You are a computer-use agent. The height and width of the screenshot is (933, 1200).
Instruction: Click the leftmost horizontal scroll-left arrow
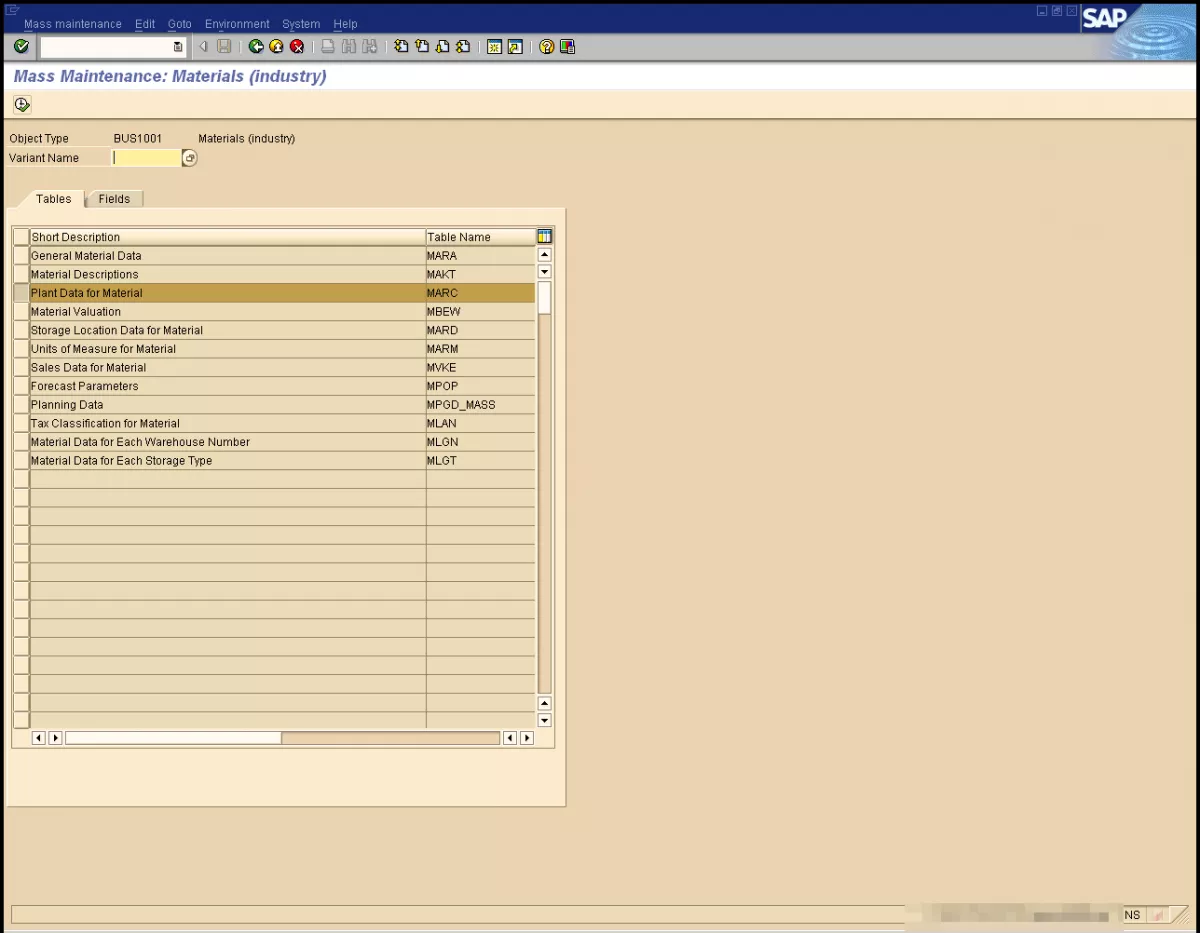coord(39,738)
